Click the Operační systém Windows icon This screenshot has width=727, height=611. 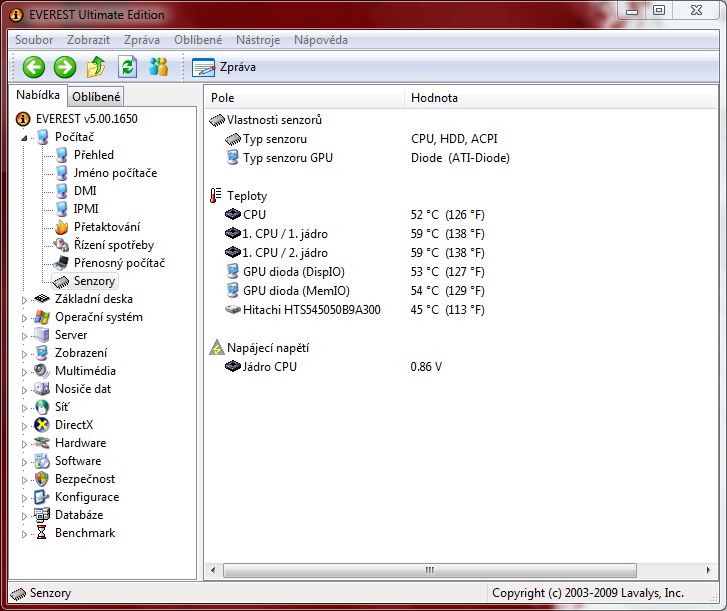[42, 317]
